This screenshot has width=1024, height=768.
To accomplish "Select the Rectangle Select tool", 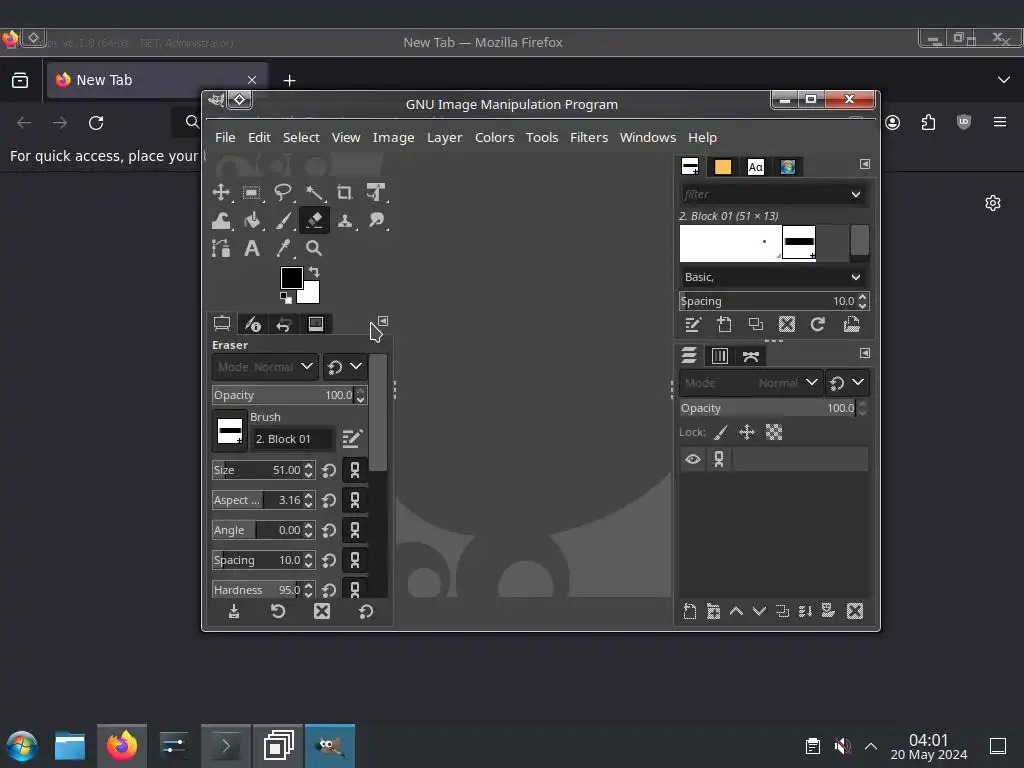I will [251, 192].
